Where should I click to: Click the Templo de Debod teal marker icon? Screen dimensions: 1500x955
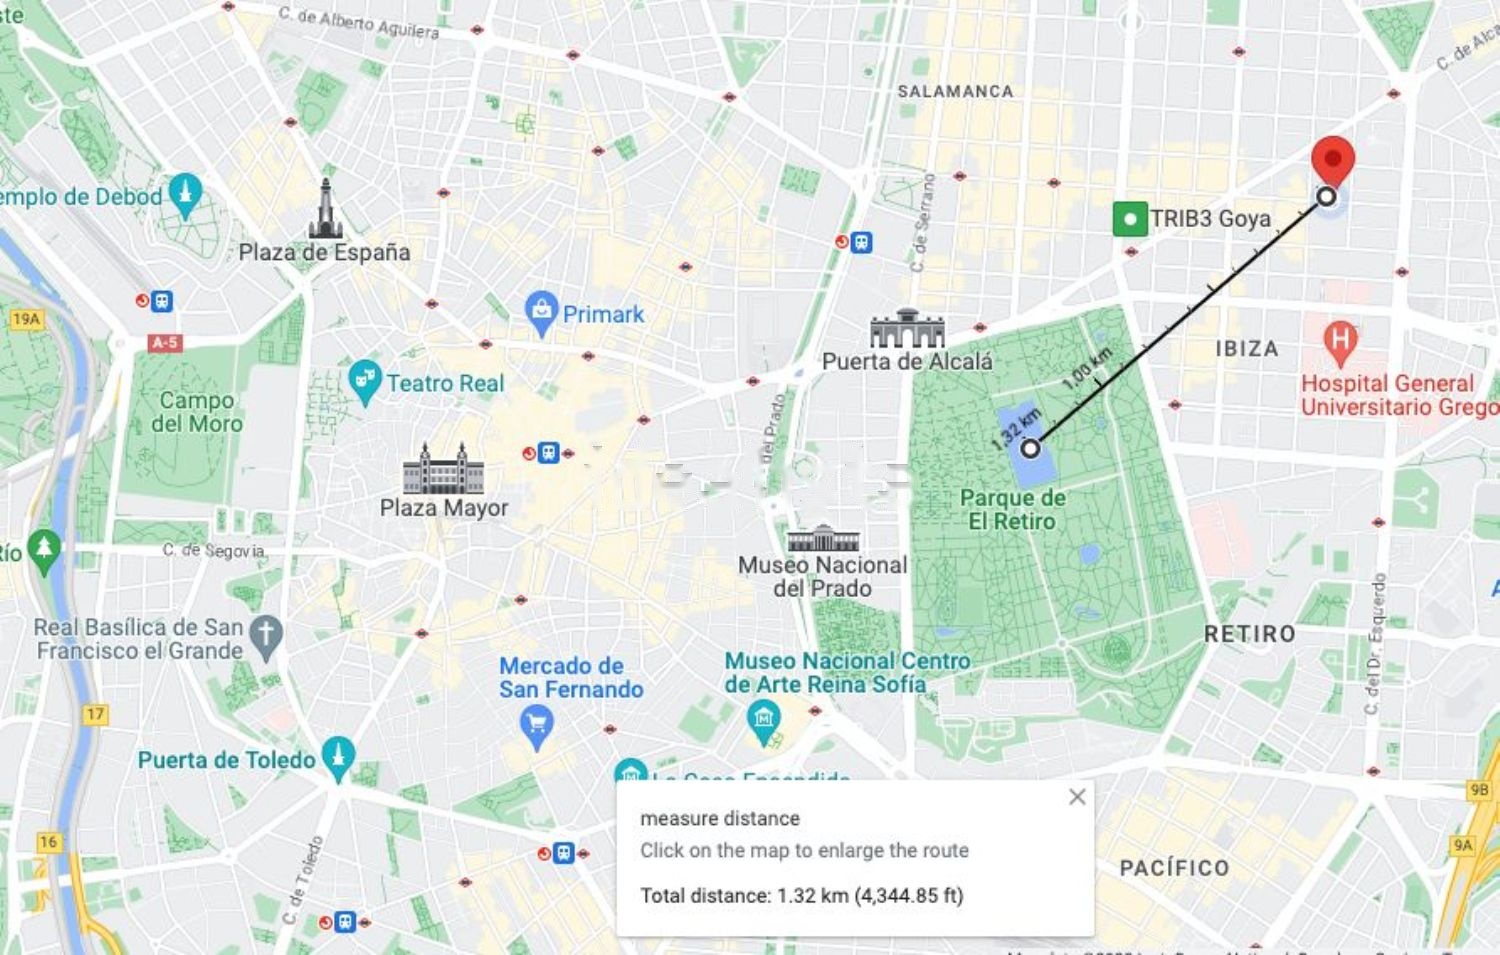tap(185, 195)
